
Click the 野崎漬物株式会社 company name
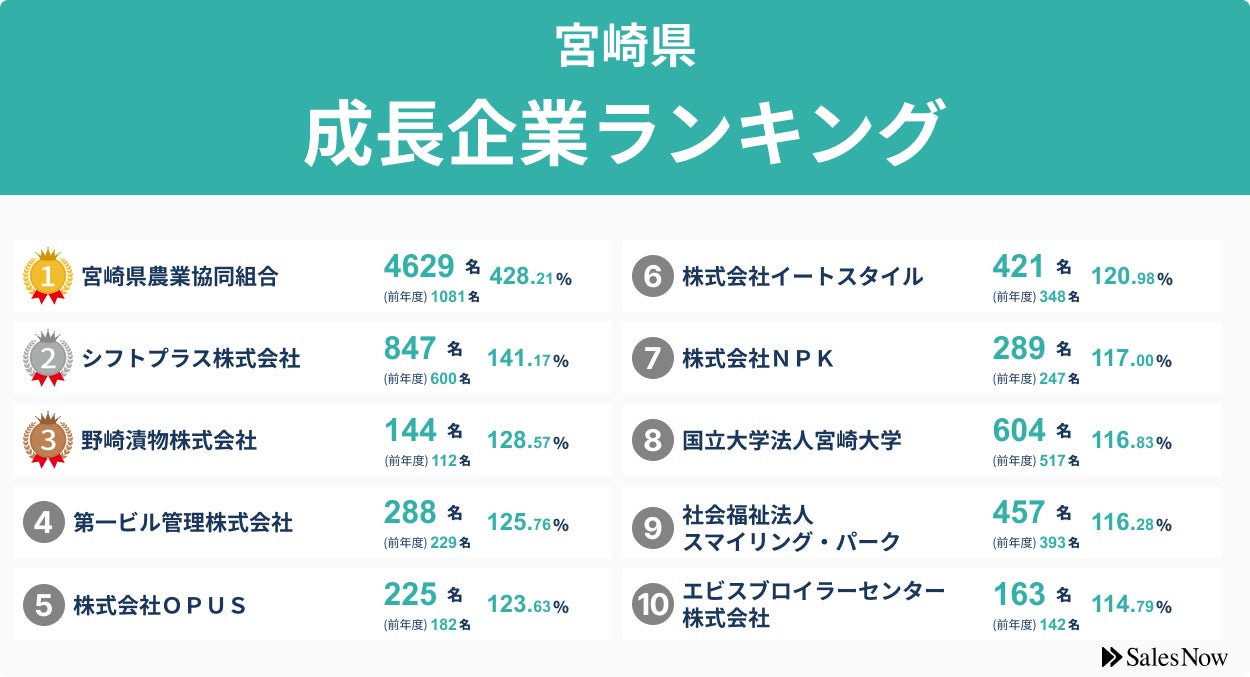169,440
